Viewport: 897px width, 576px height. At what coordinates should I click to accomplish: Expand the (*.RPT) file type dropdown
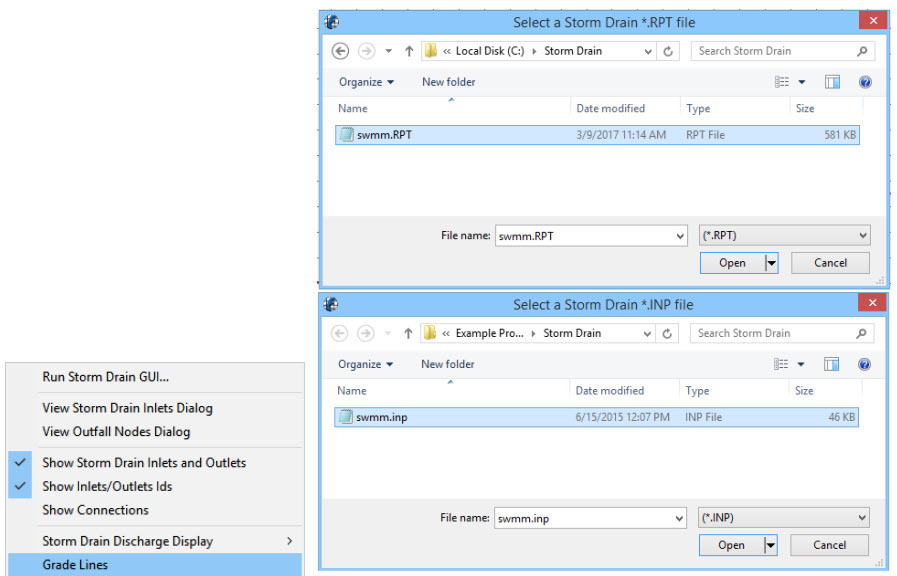click(863, 236)
